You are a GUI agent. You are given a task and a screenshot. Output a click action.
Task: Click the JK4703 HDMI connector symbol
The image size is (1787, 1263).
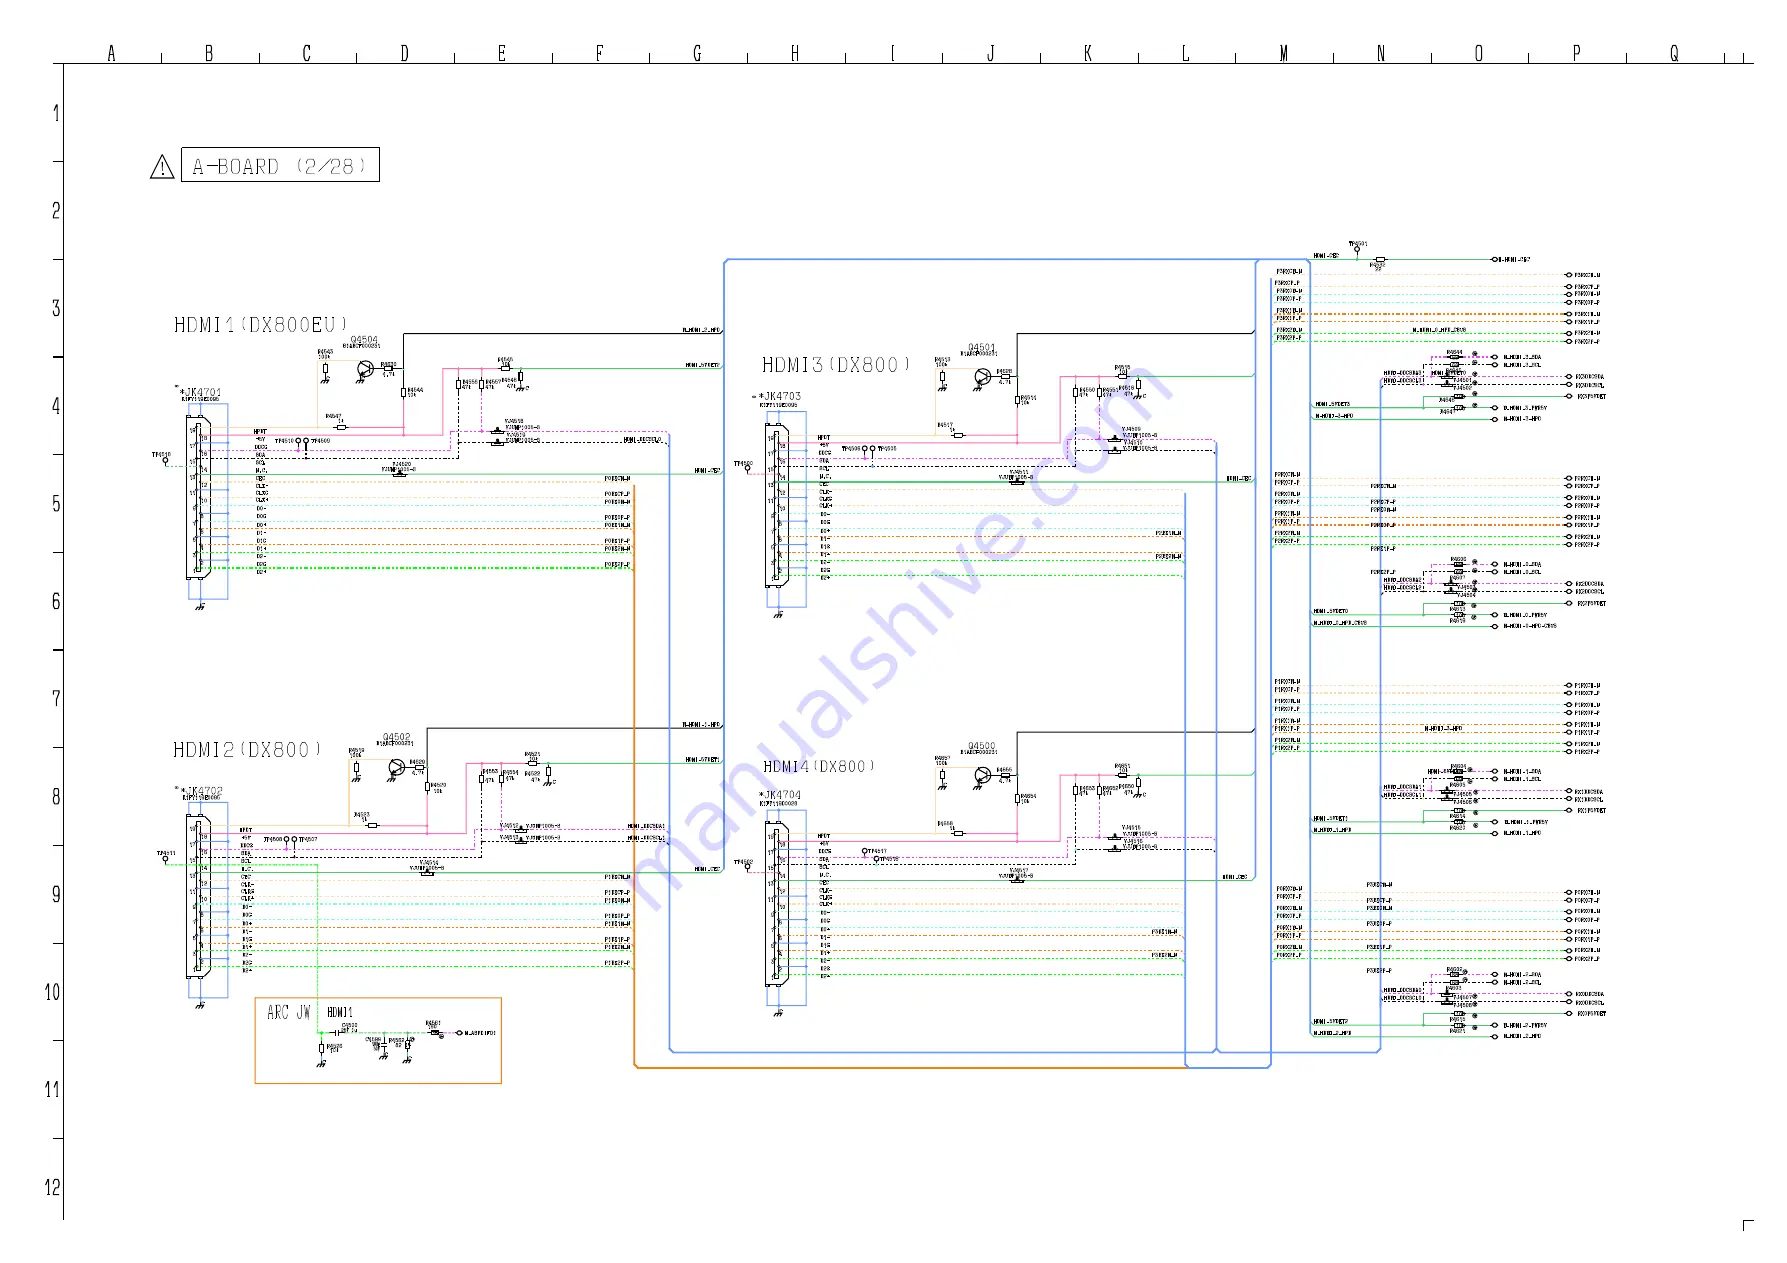coord(777,505)
